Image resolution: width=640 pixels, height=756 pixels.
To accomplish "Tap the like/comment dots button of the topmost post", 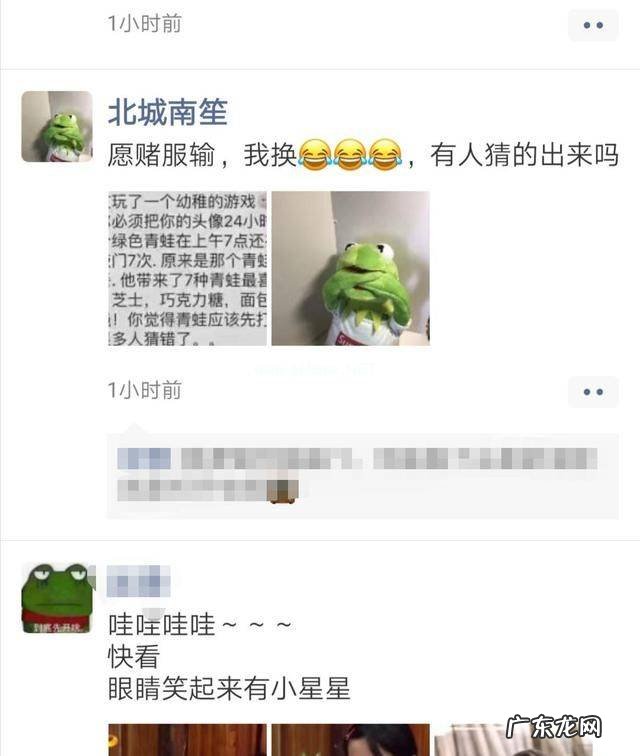I will (x=593, y=25).
